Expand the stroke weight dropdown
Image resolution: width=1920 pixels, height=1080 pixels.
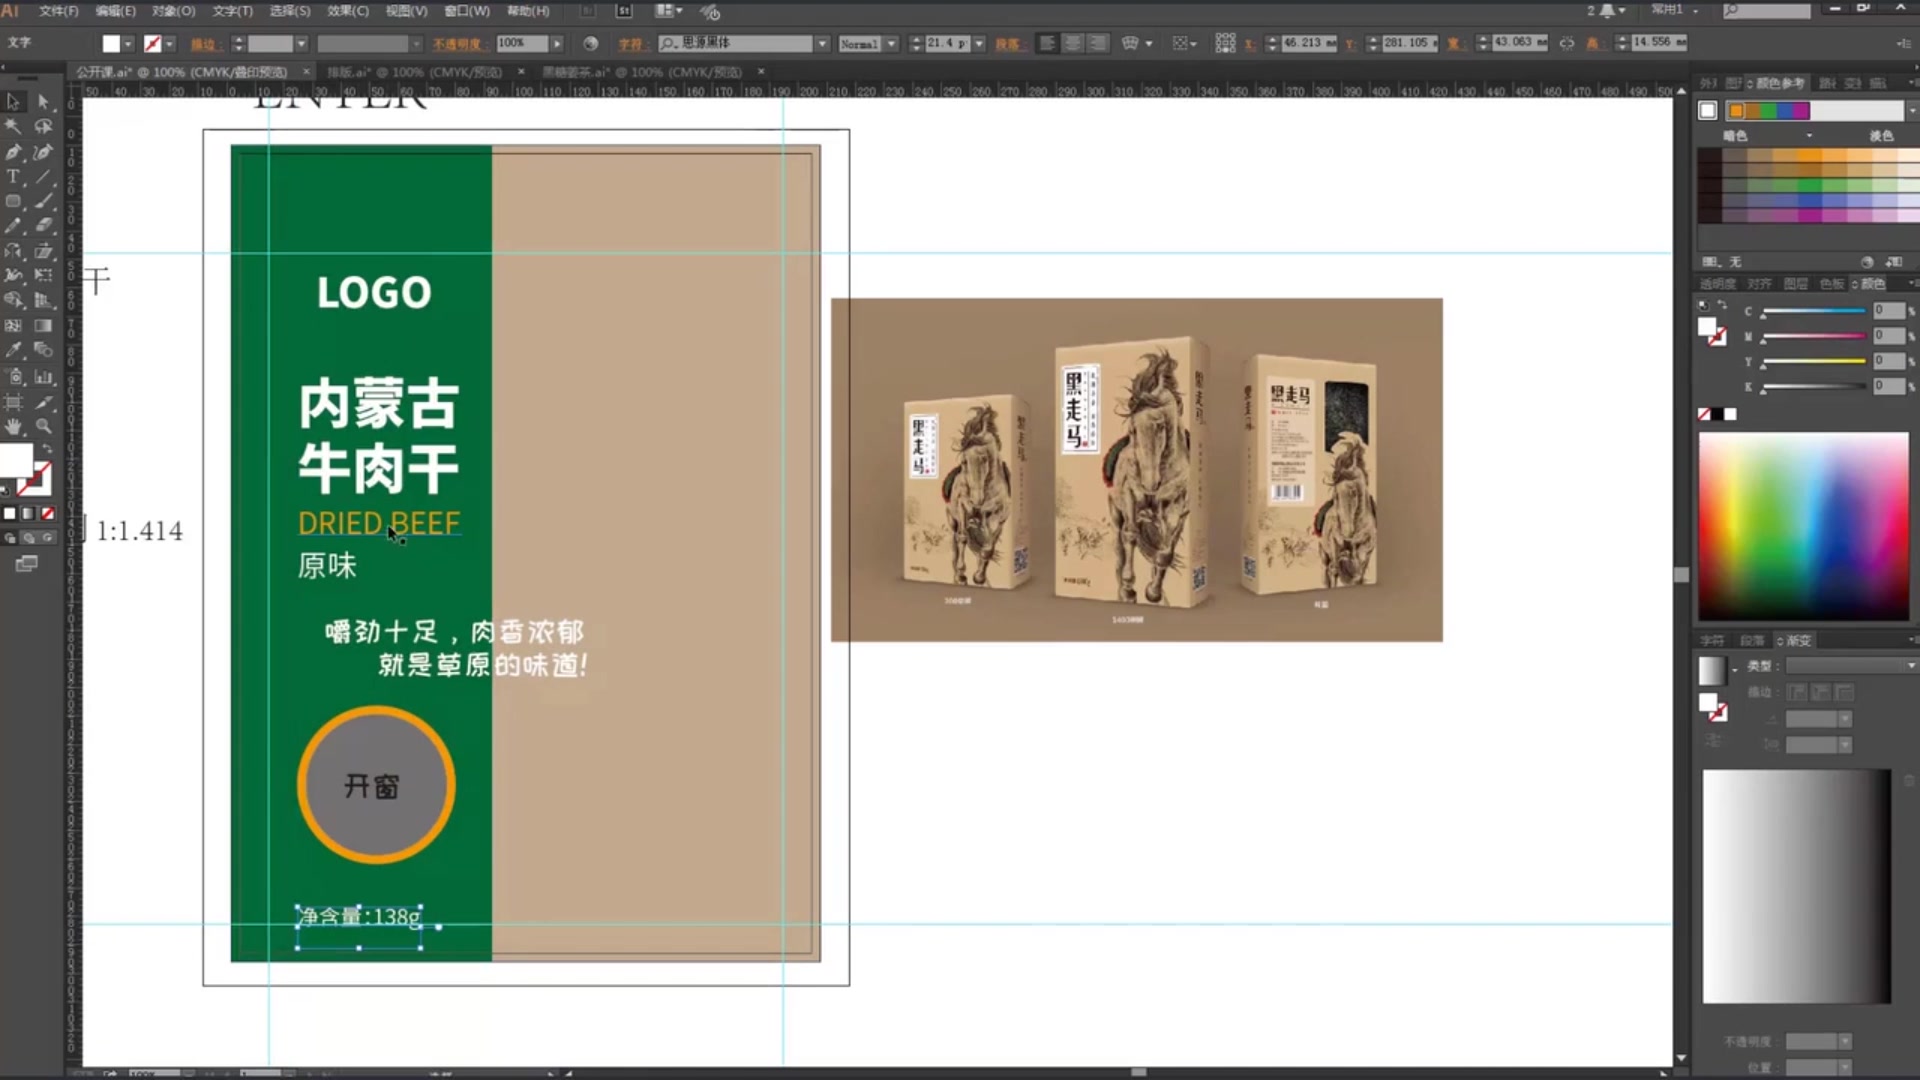301,44
